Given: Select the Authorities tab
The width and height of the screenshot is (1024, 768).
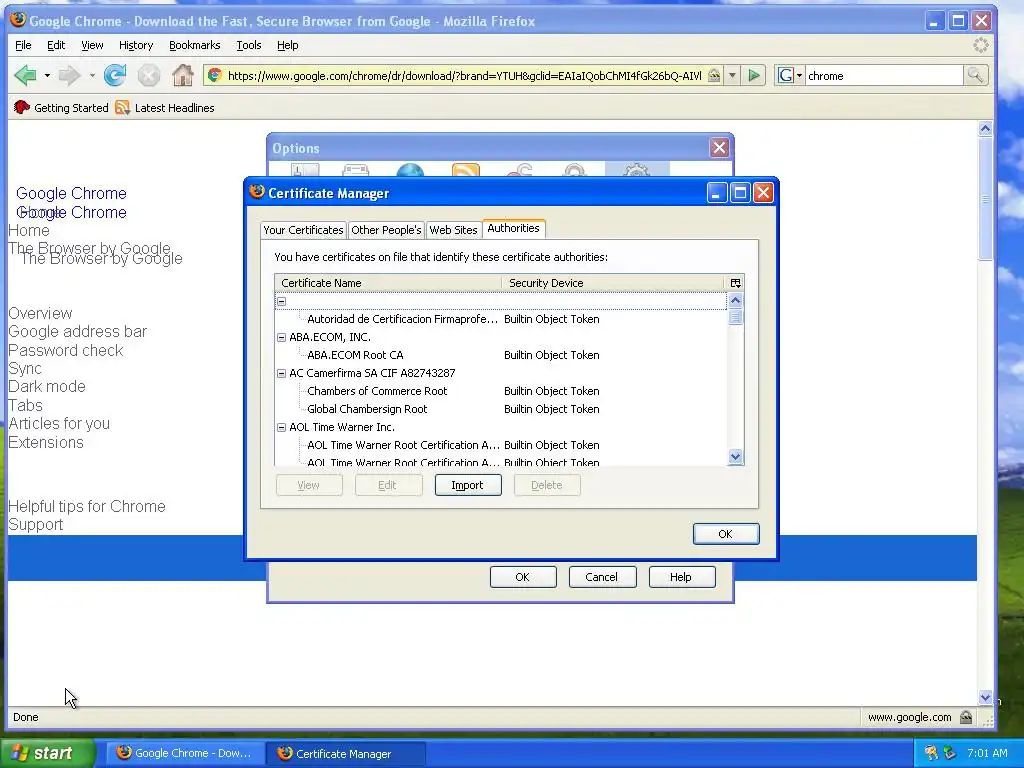Looking at the screenshot, I should pos(513,229).
